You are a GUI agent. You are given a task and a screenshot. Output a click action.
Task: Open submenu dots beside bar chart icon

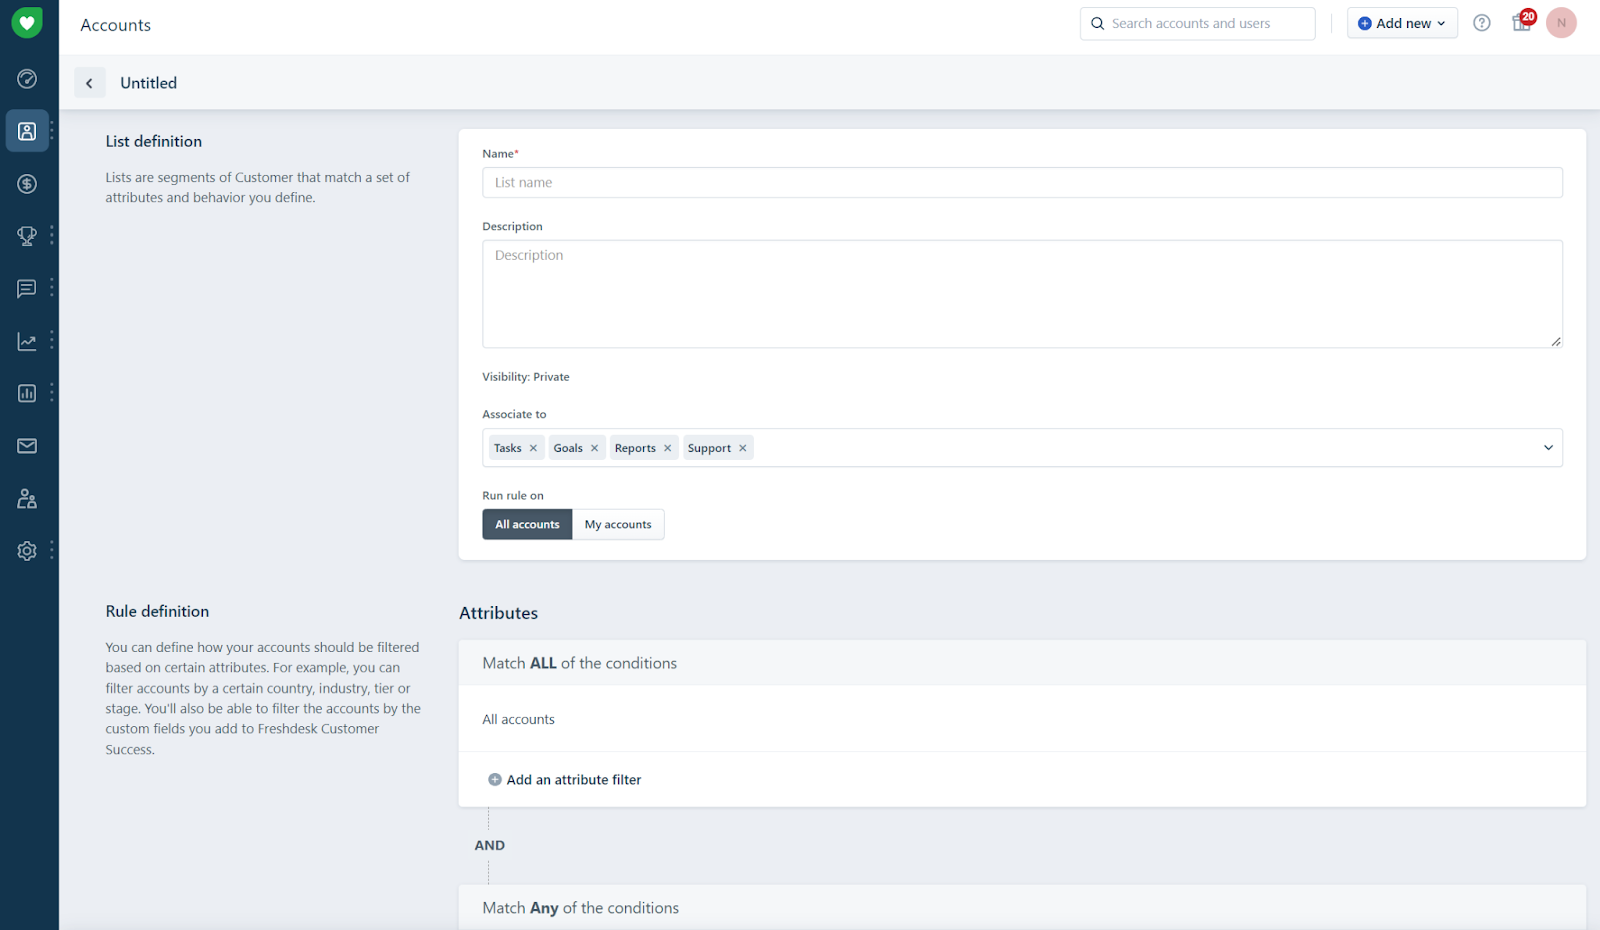tap(52, 393)
